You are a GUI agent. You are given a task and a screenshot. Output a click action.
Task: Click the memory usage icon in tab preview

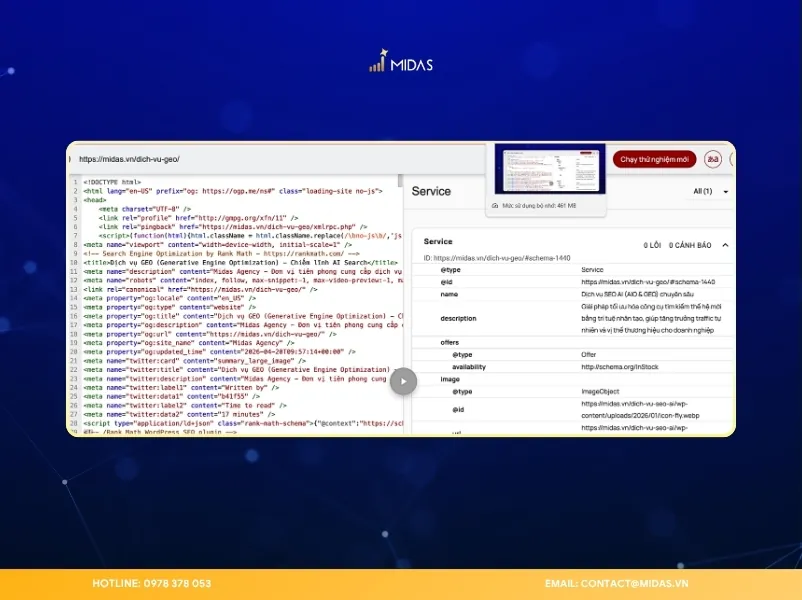tap(494, 205)
